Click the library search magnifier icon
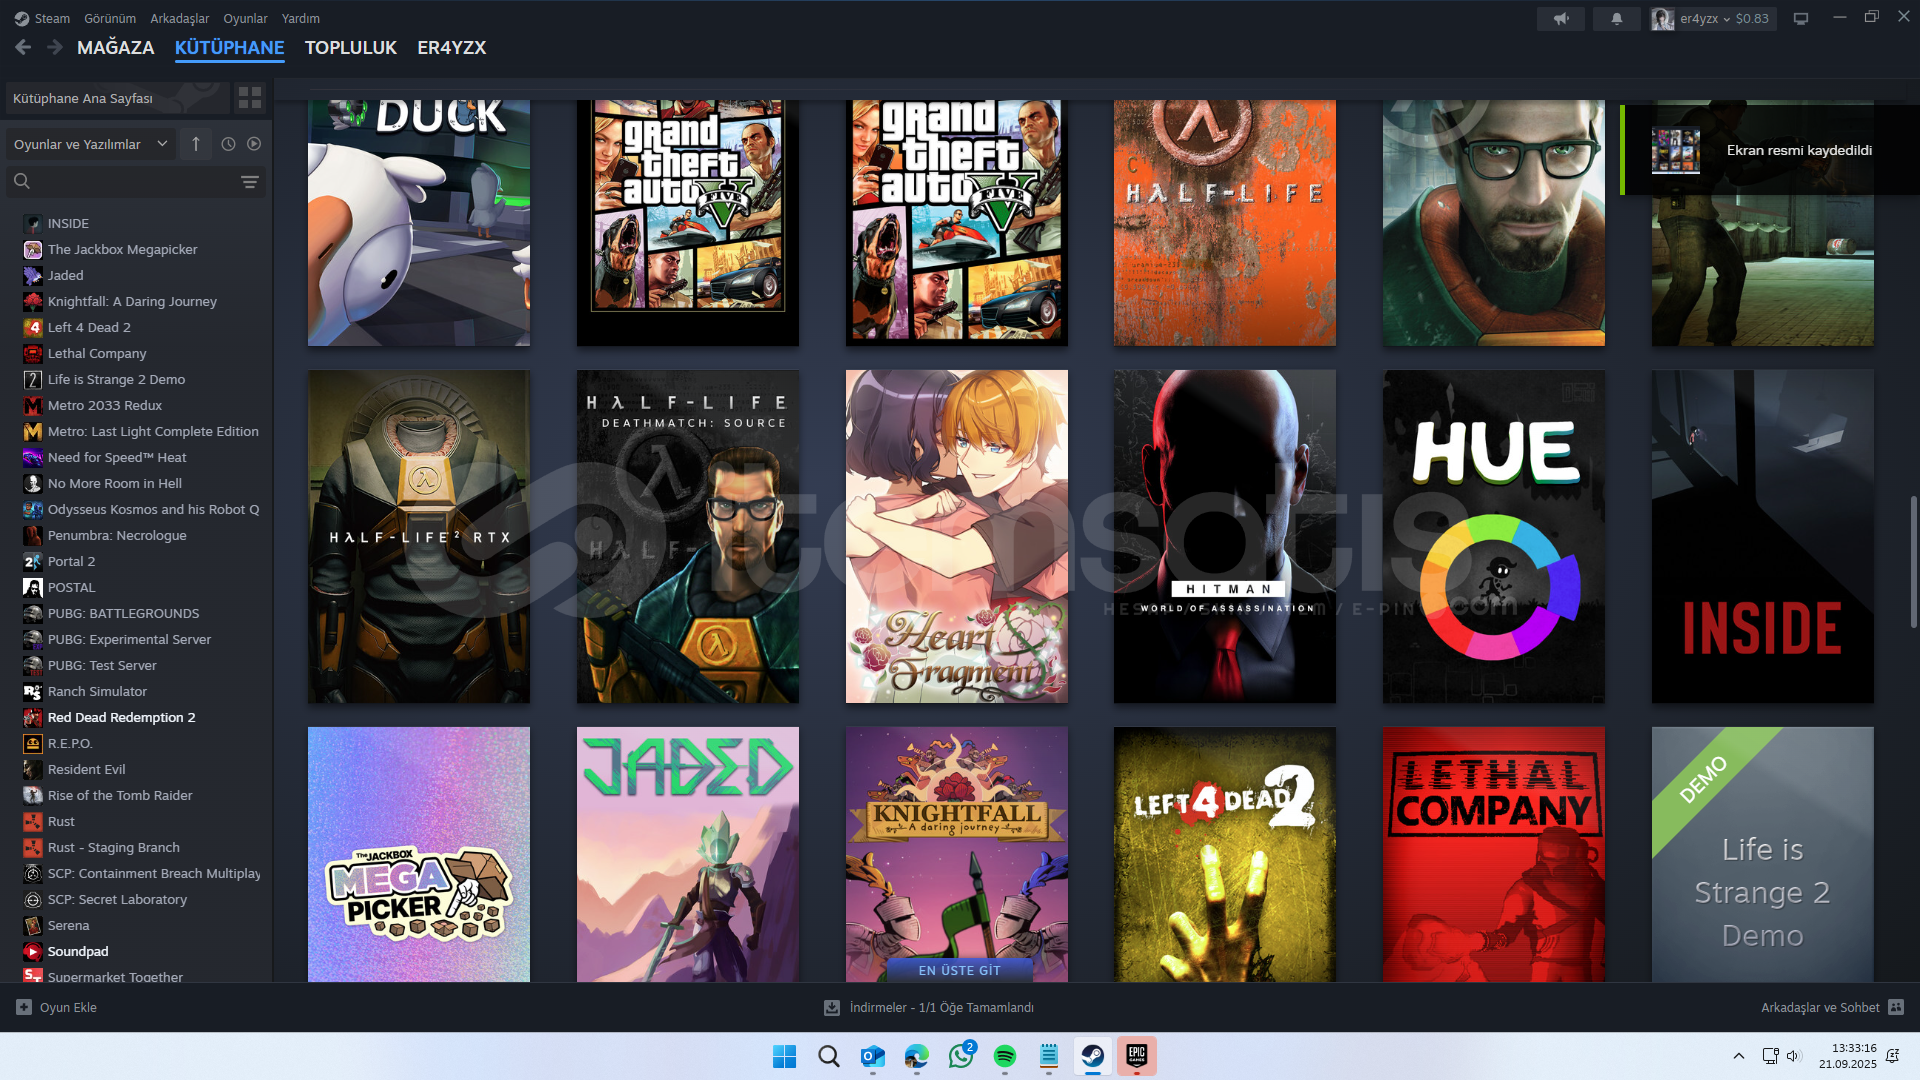Viewport: 1920px width, 1080px height. pyautogui.click(x=22, y=181)
